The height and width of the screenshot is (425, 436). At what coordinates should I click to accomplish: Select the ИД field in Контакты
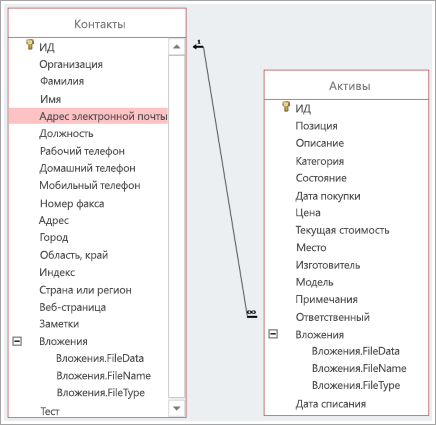tap(47, 48)
